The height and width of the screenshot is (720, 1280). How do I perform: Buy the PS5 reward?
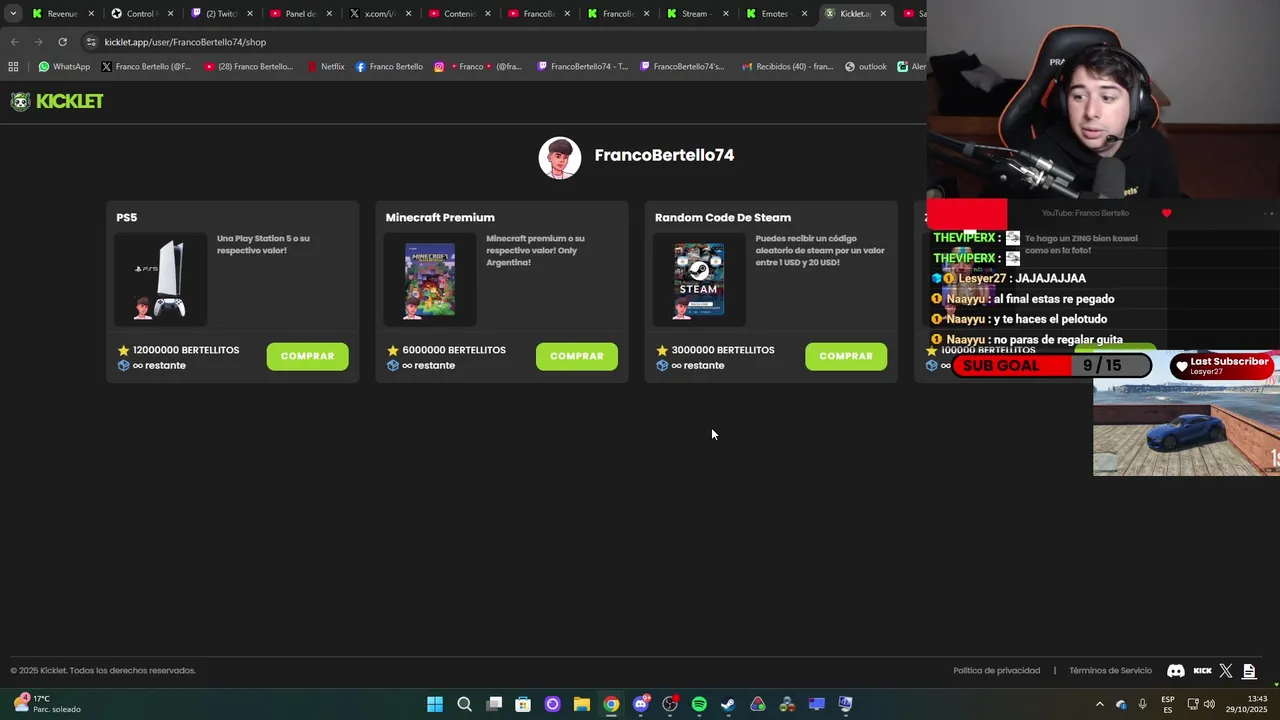(307, 356)
